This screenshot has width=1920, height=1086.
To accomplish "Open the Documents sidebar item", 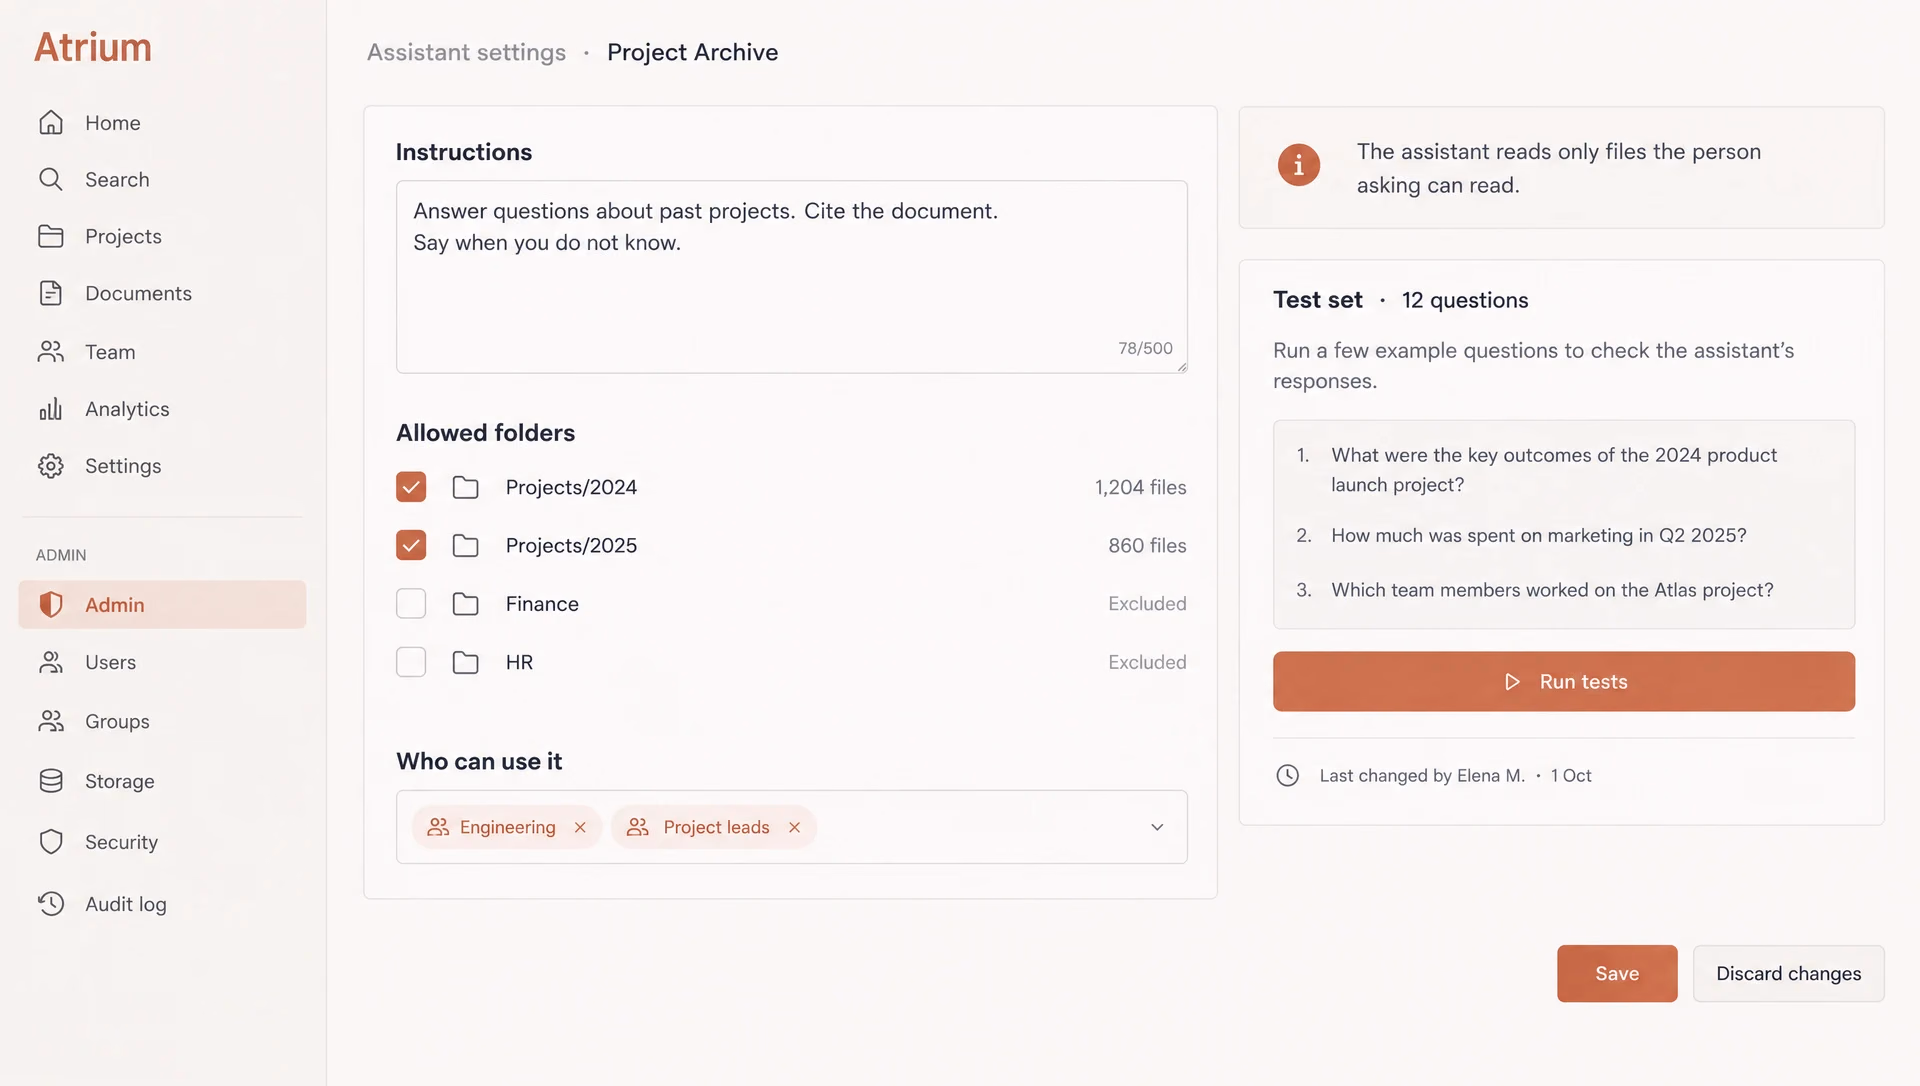I will [162, 293].
